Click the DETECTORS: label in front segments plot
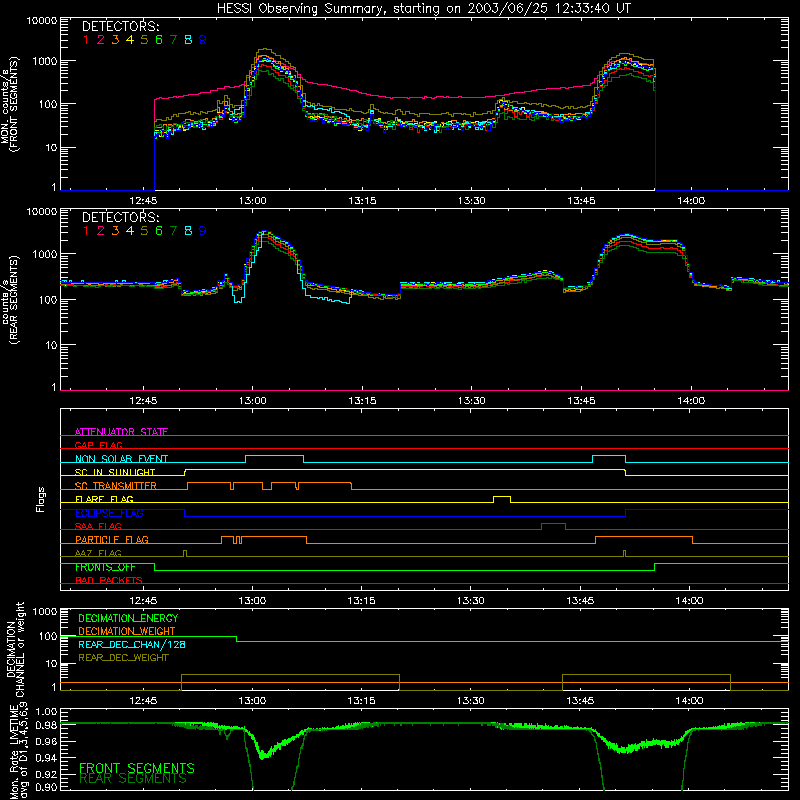Viewport: 800px width, 800px height. click(x=120, y=26)
